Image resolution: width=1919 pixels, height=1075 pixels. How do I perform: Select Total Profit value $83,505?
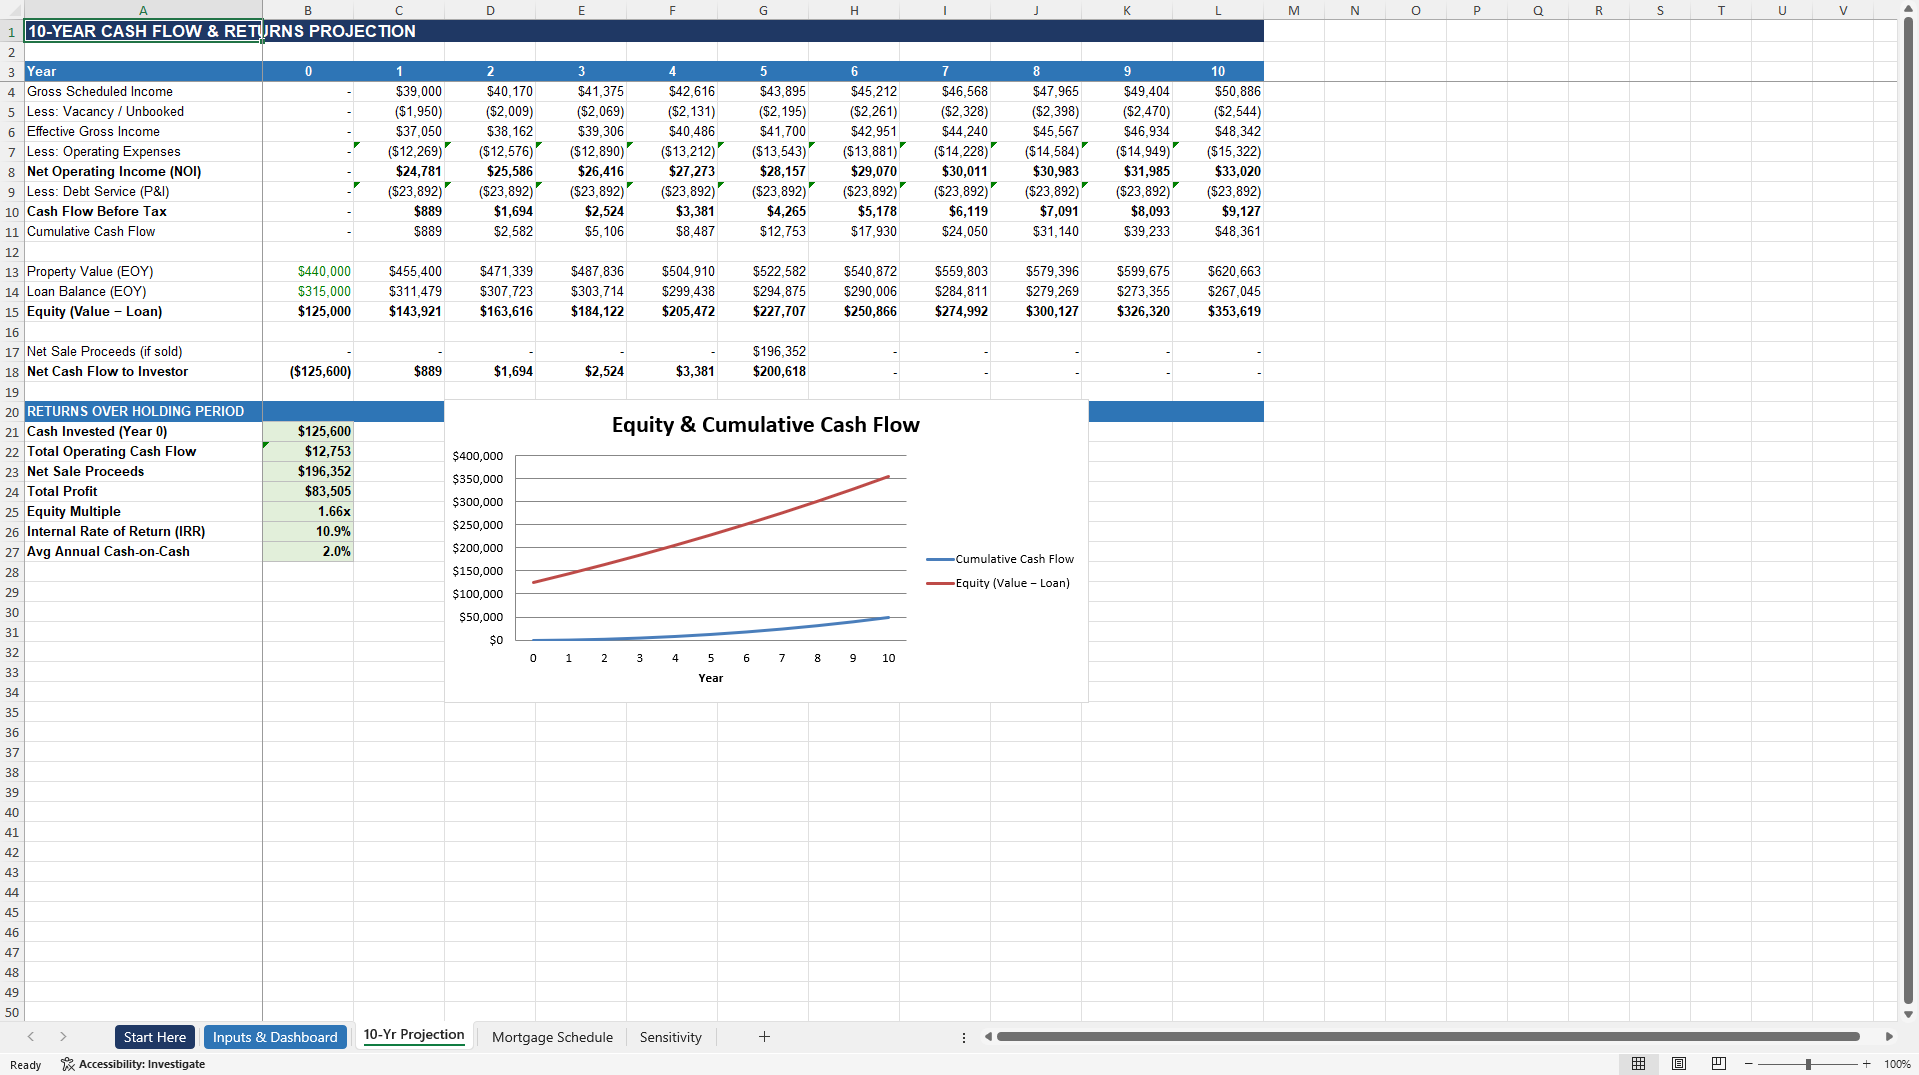[x=308, y=491]
